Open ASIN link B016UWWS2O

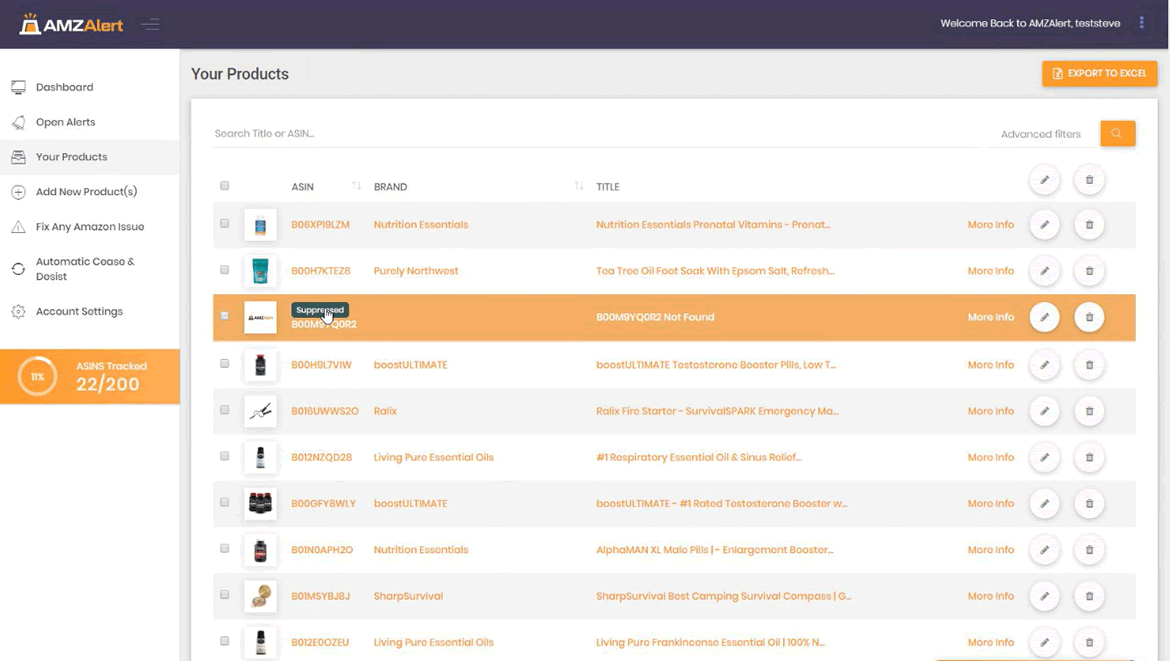pos(325,411)
